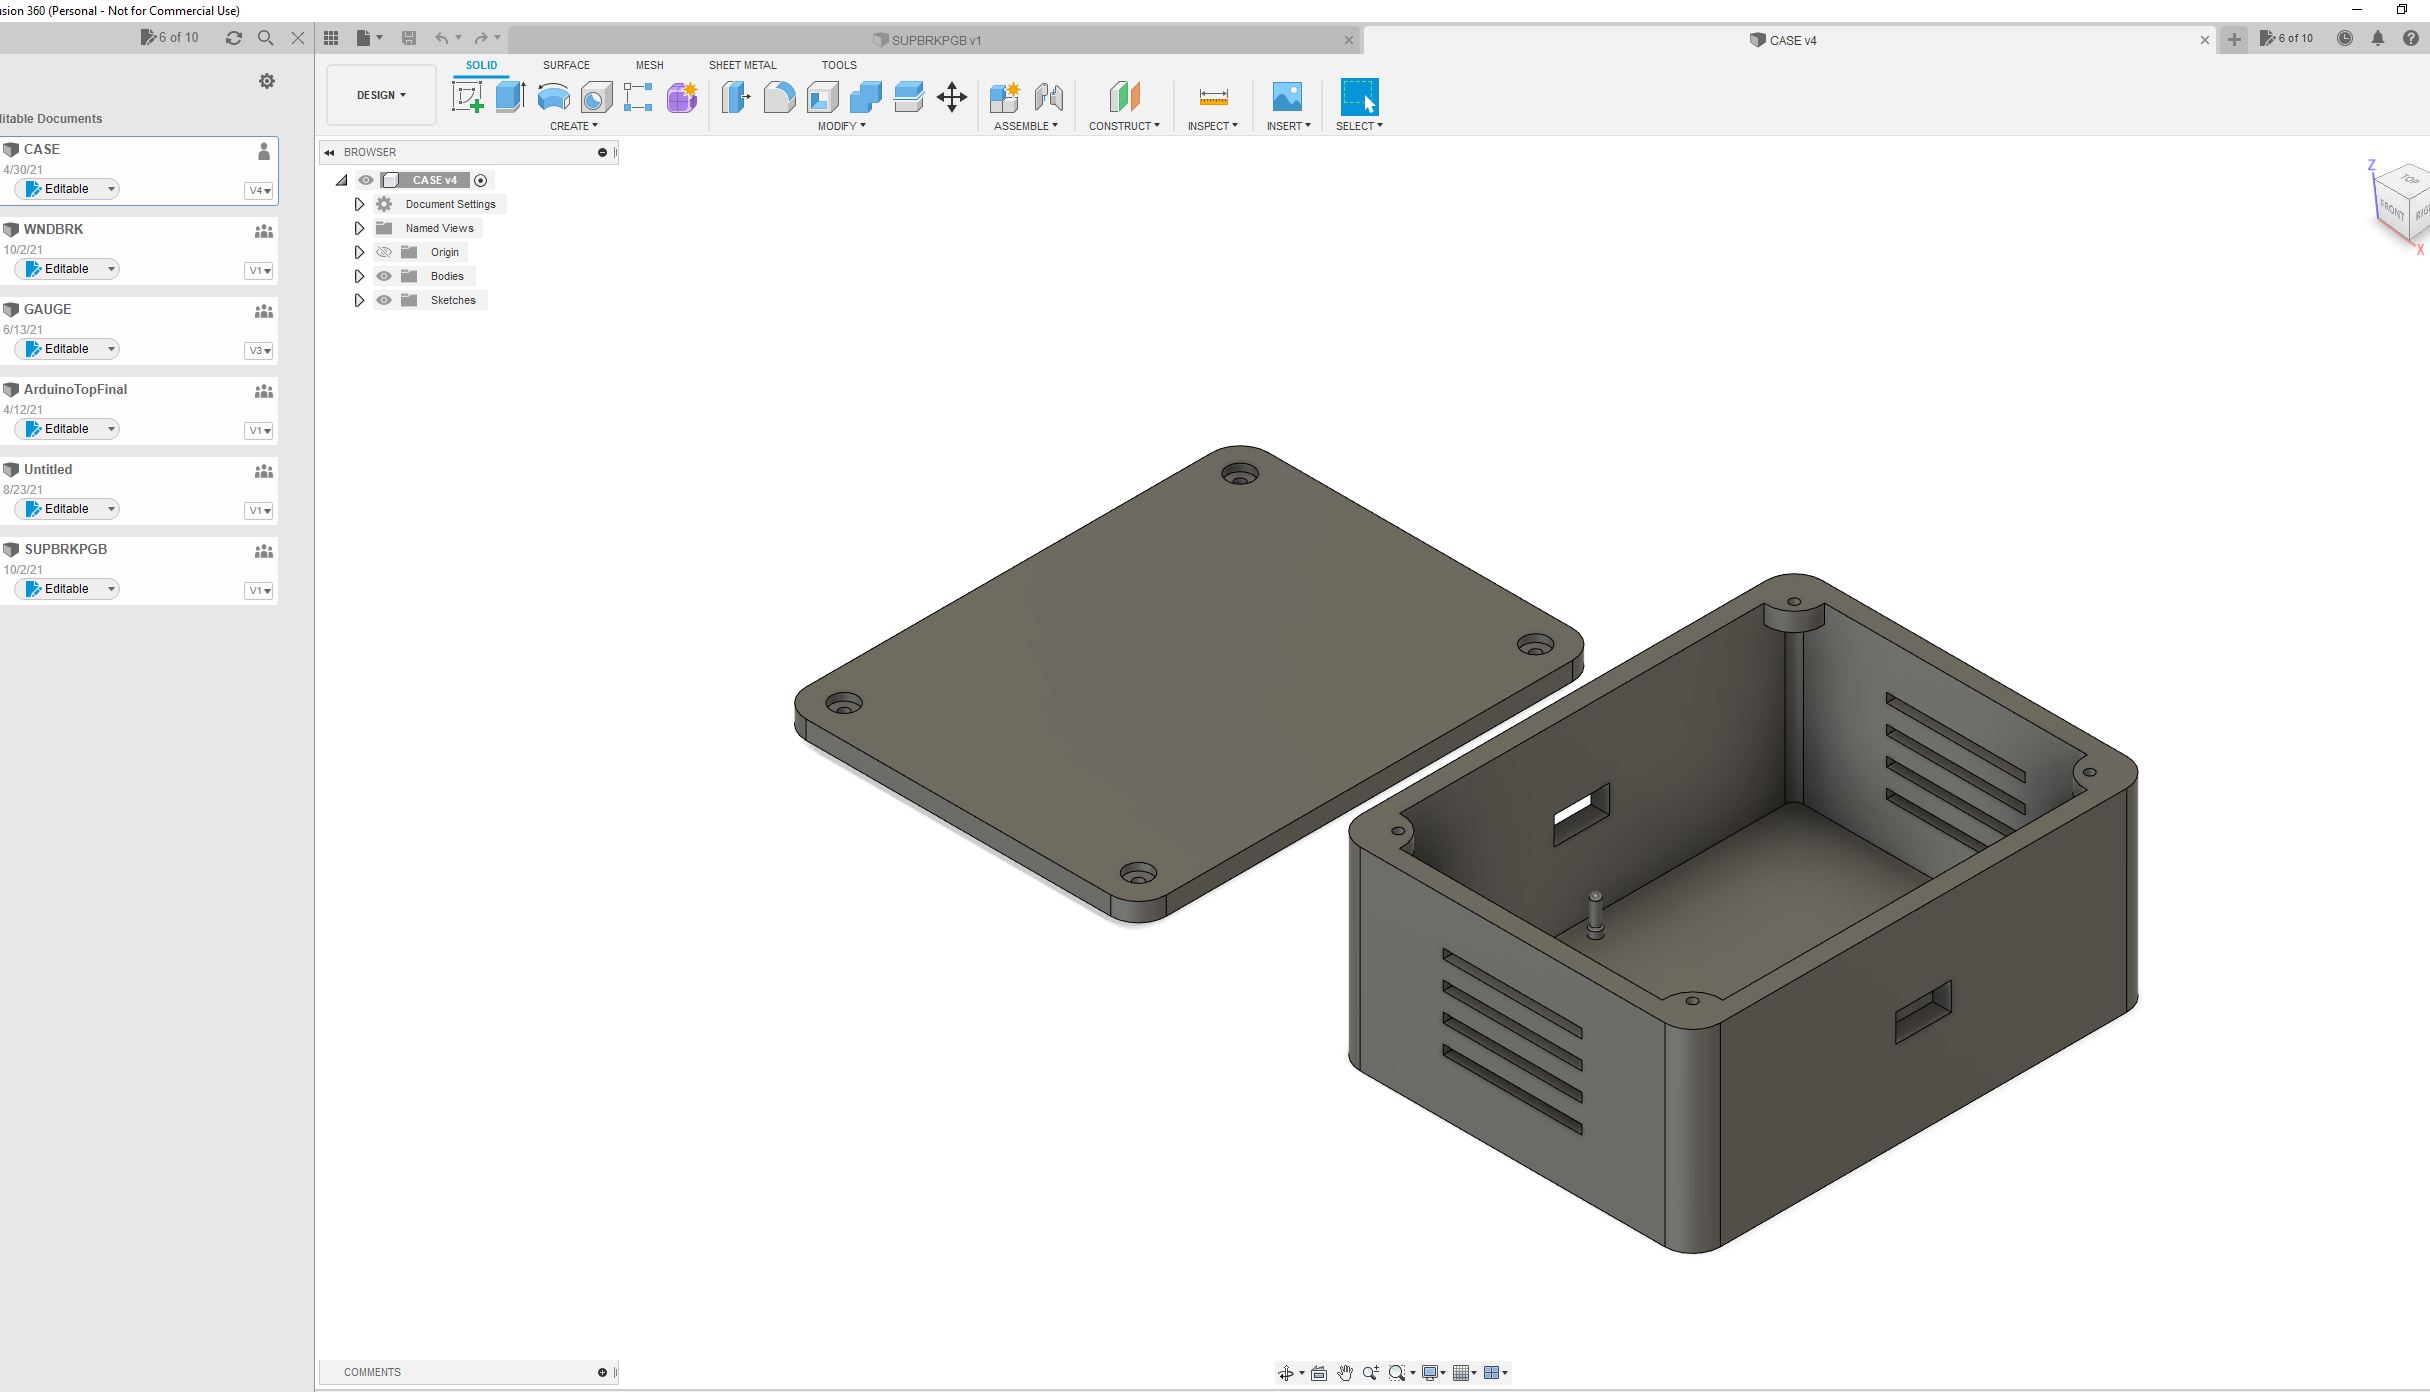Expand the Sketches node
Image resolution: width=2430 pixels, height=1392 pixels.
[x=359, y=300]
